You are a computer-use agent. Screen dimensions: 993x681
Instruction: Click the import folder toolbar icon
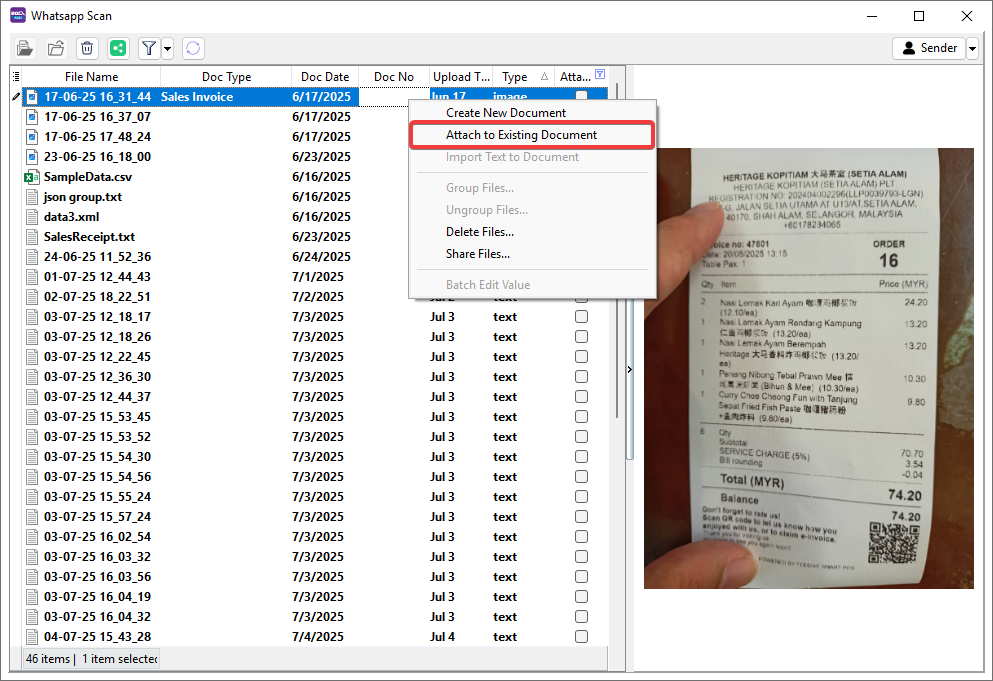click(56, 48)
